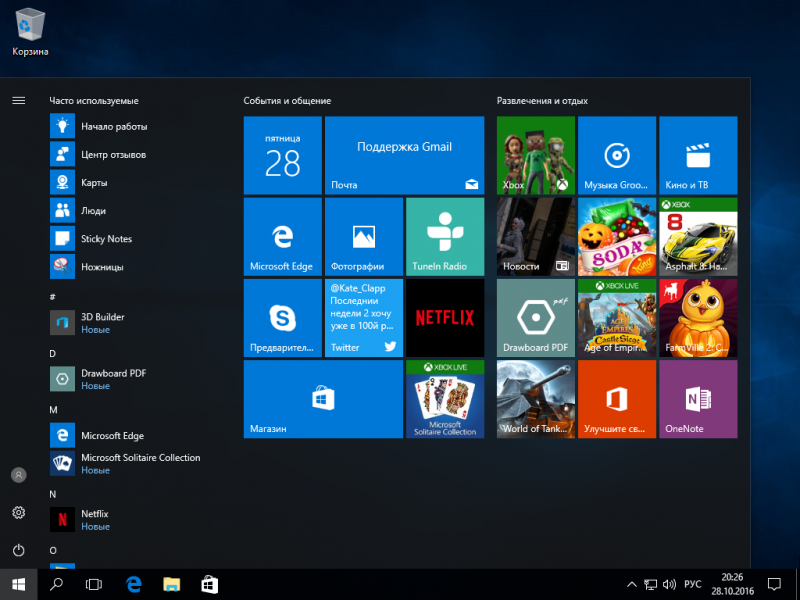Click the D letter header

tap(53, 354)
